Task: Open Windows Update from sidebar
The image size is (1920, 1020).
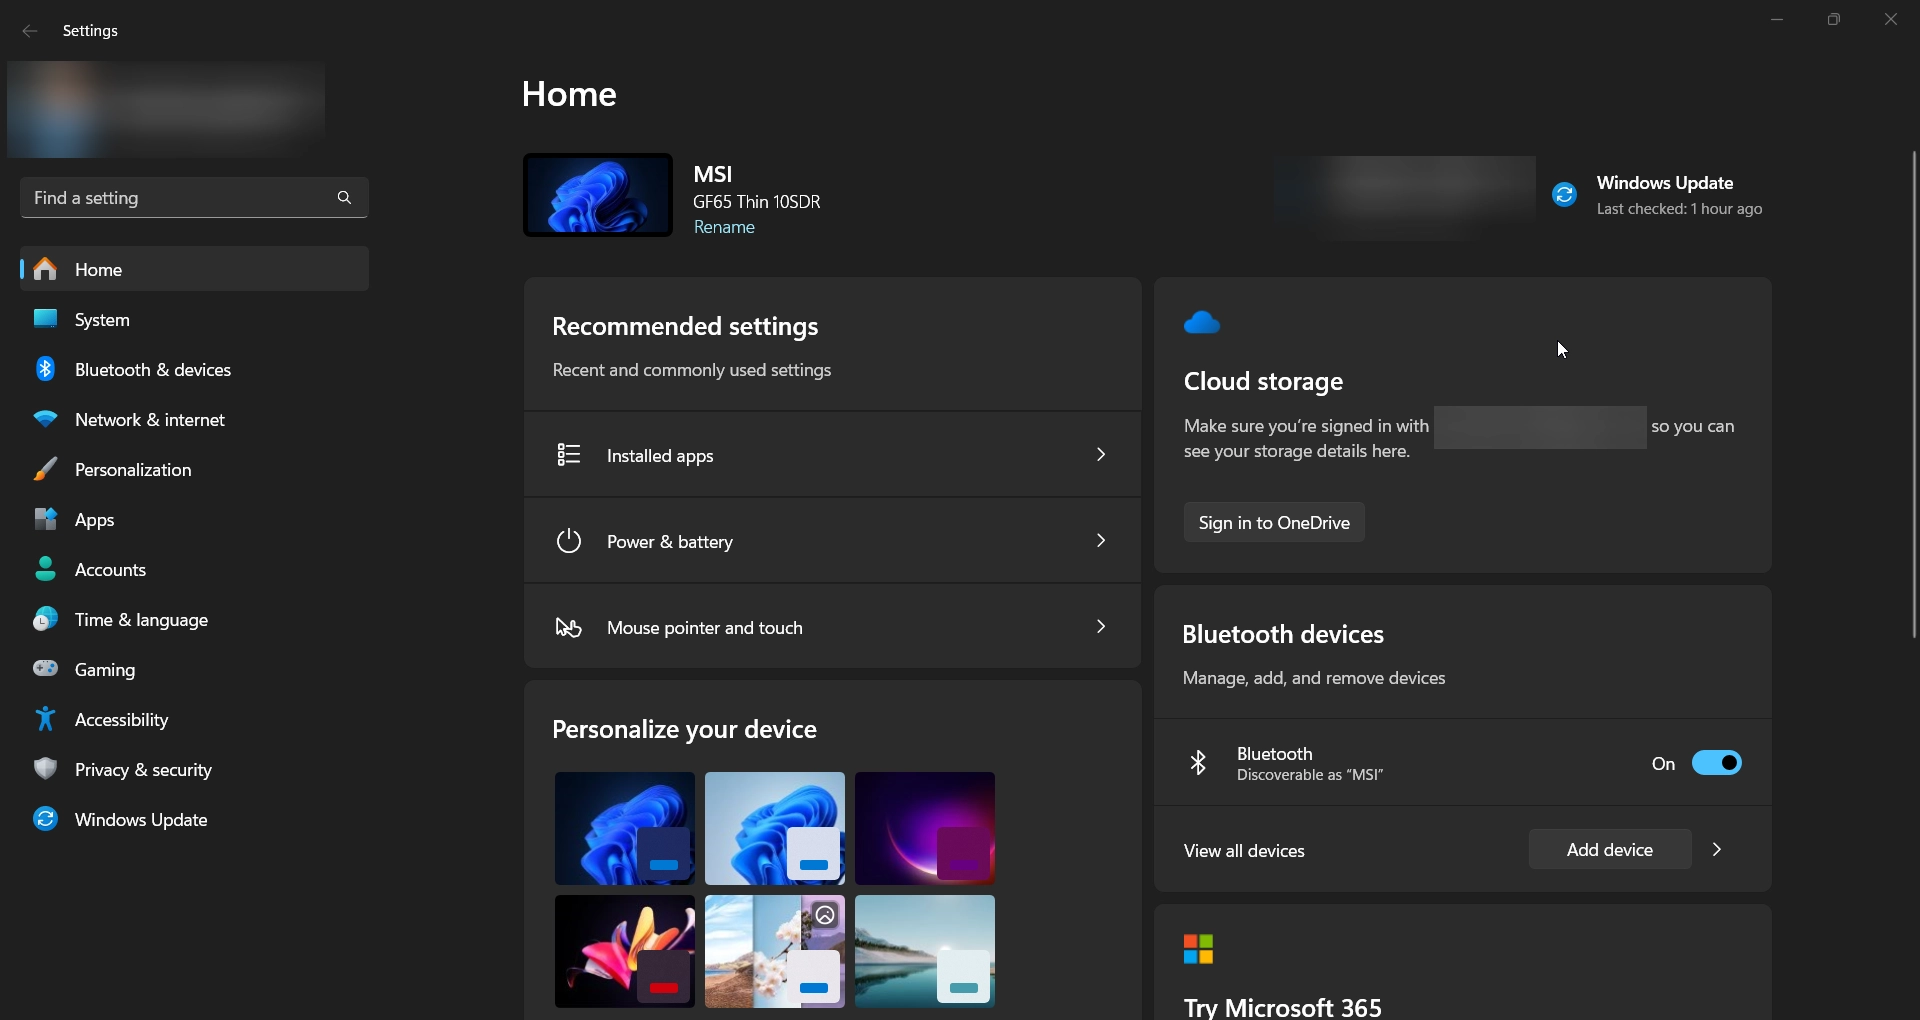Action: [194, 819]
